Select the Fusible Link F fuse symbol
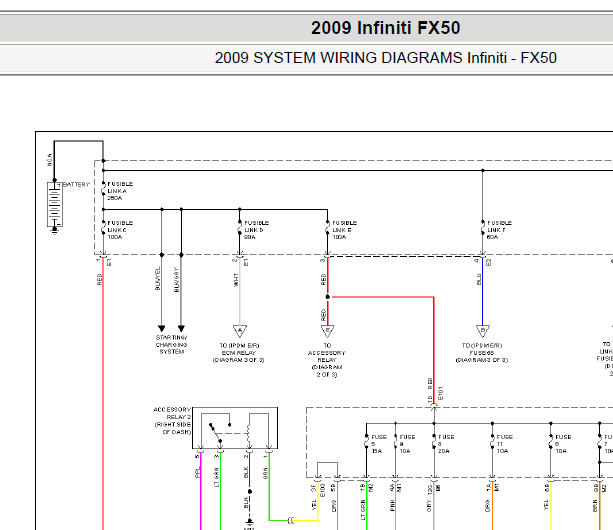 (483, 228)
